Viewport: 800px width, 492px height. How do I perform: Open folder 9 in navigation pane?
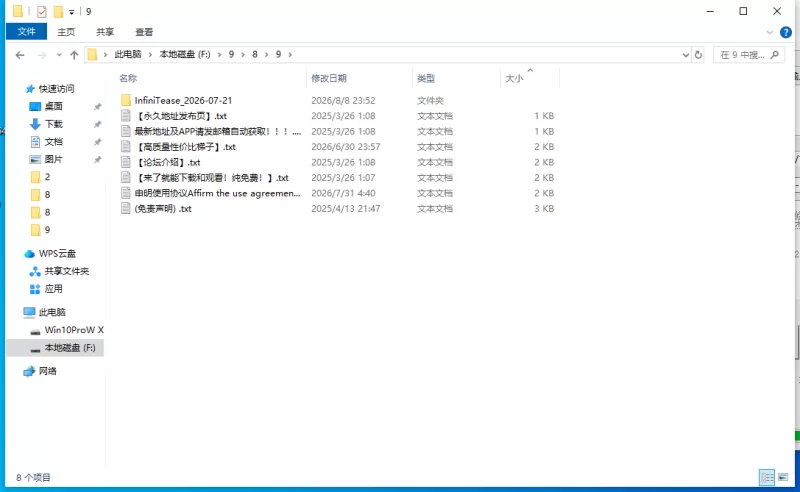pos(47,230)
